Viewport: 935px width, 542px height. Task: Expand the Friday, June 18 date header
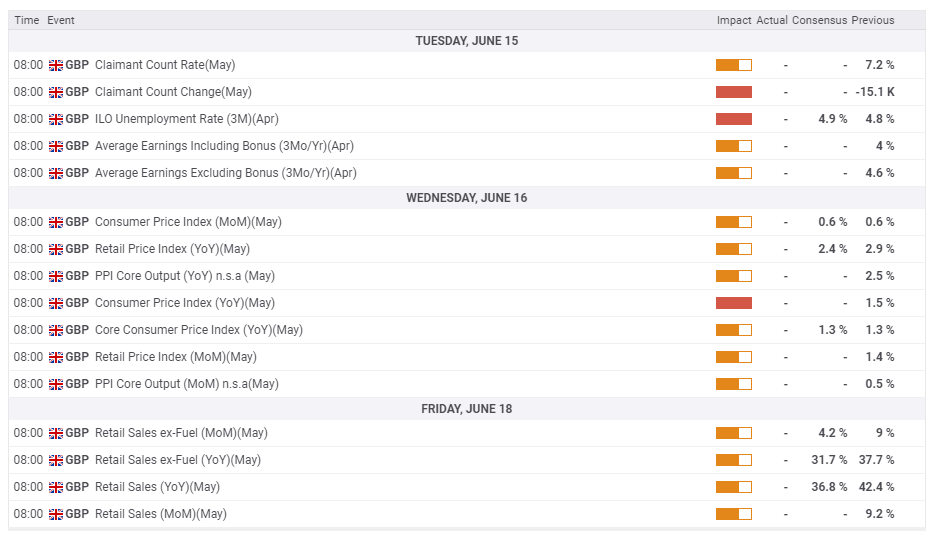pyautogui.click(x=467, y=409)
